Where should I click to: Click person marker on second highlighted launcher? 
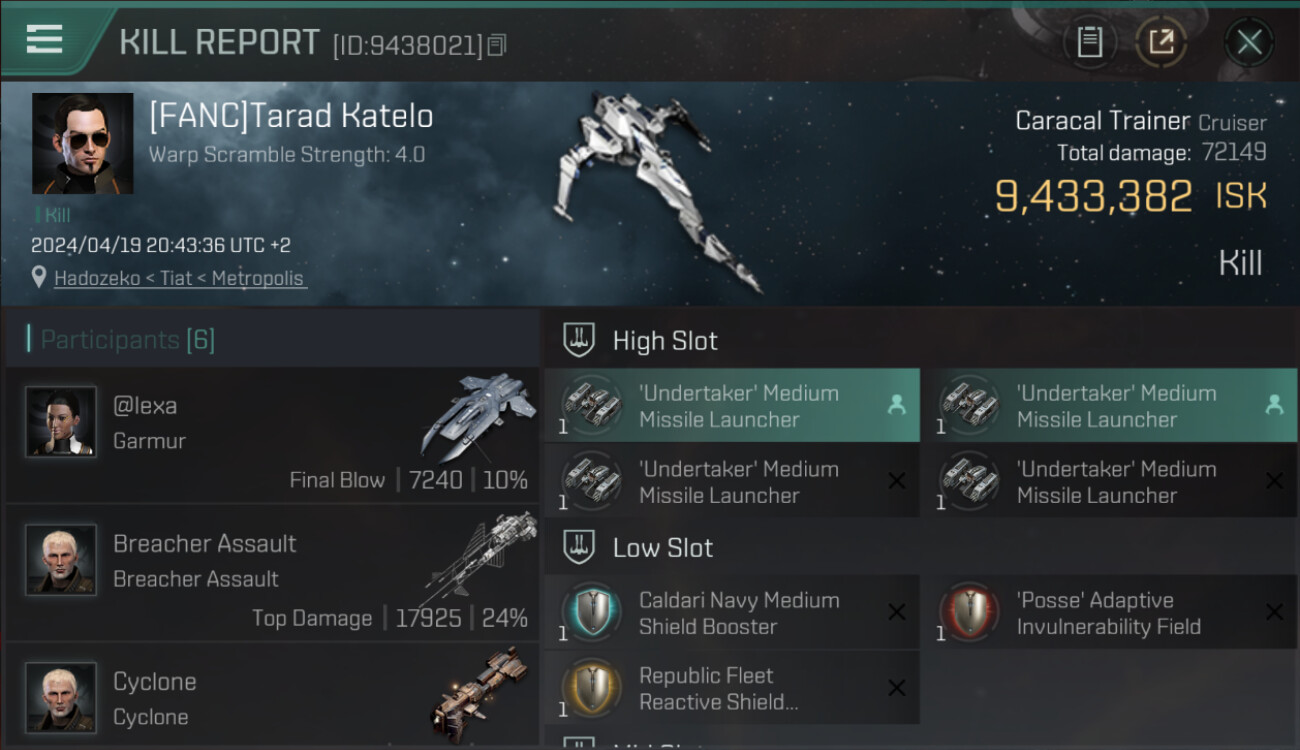point(1274,405)
